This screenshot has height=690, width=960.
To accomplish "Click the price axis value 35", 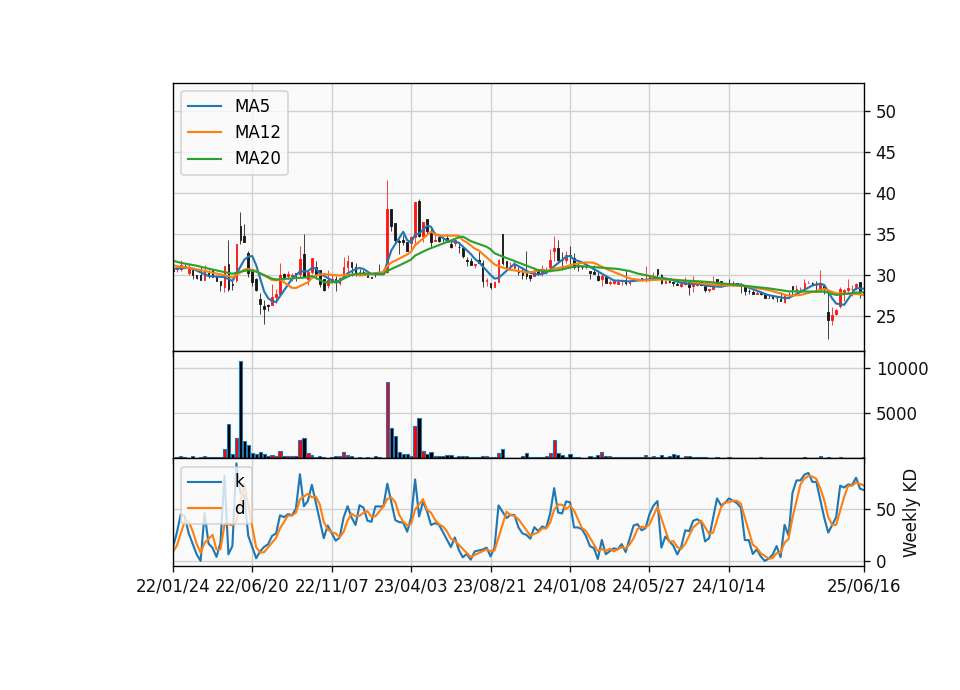I will [x=886, y=235].
